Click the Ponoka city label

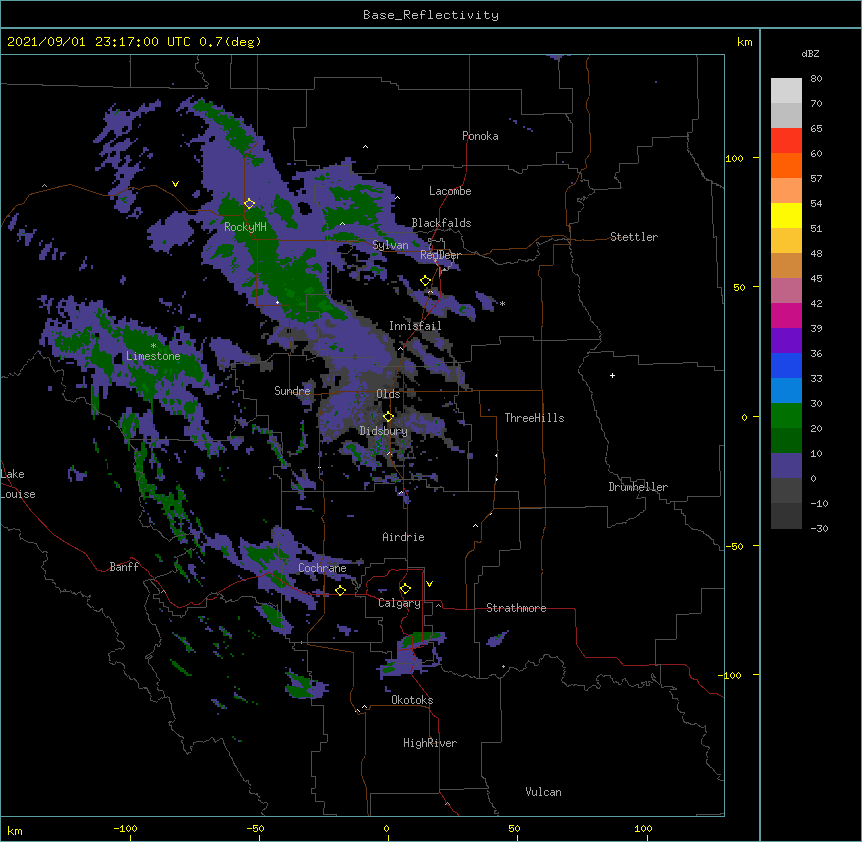click(x=480, y=136)
